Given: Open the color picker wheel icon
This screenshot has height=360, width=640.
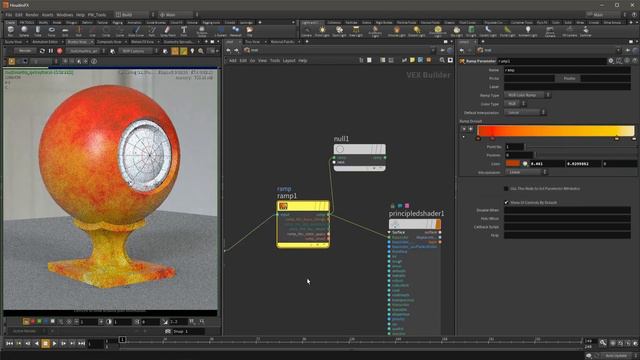Looking at the screenshot, I should point(525,164).
